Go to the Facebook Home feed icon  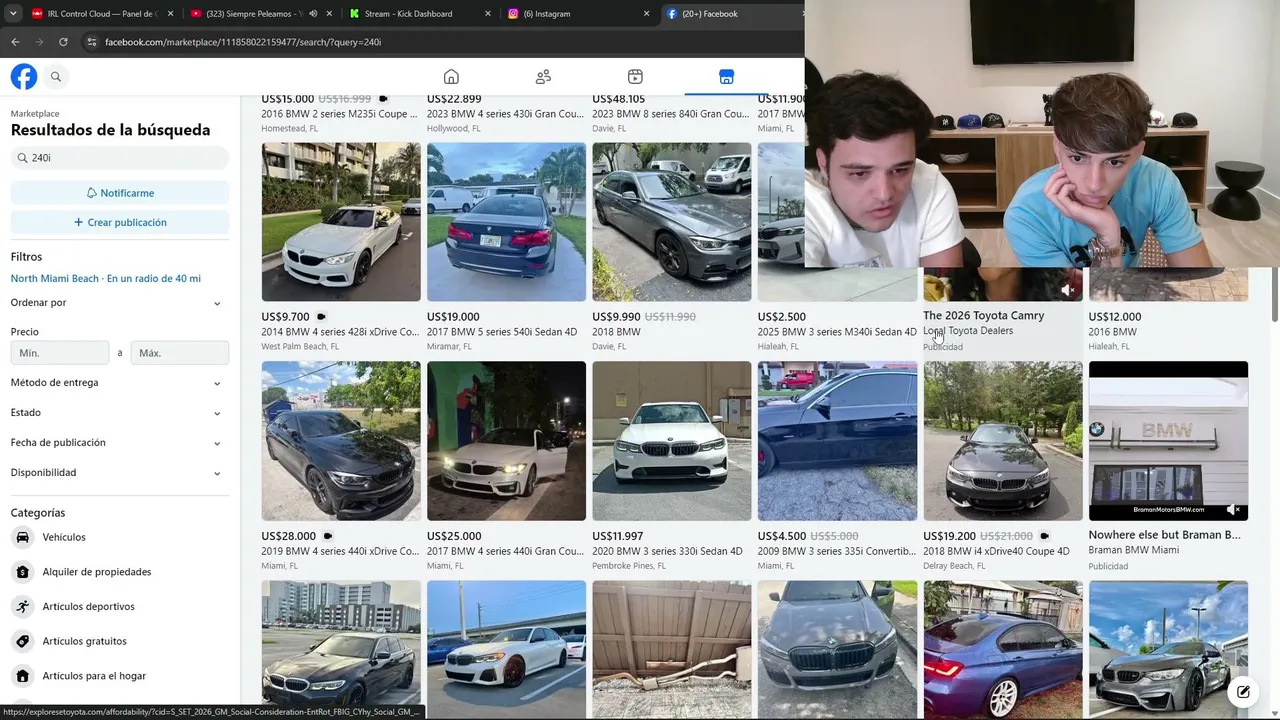[451, 77]
